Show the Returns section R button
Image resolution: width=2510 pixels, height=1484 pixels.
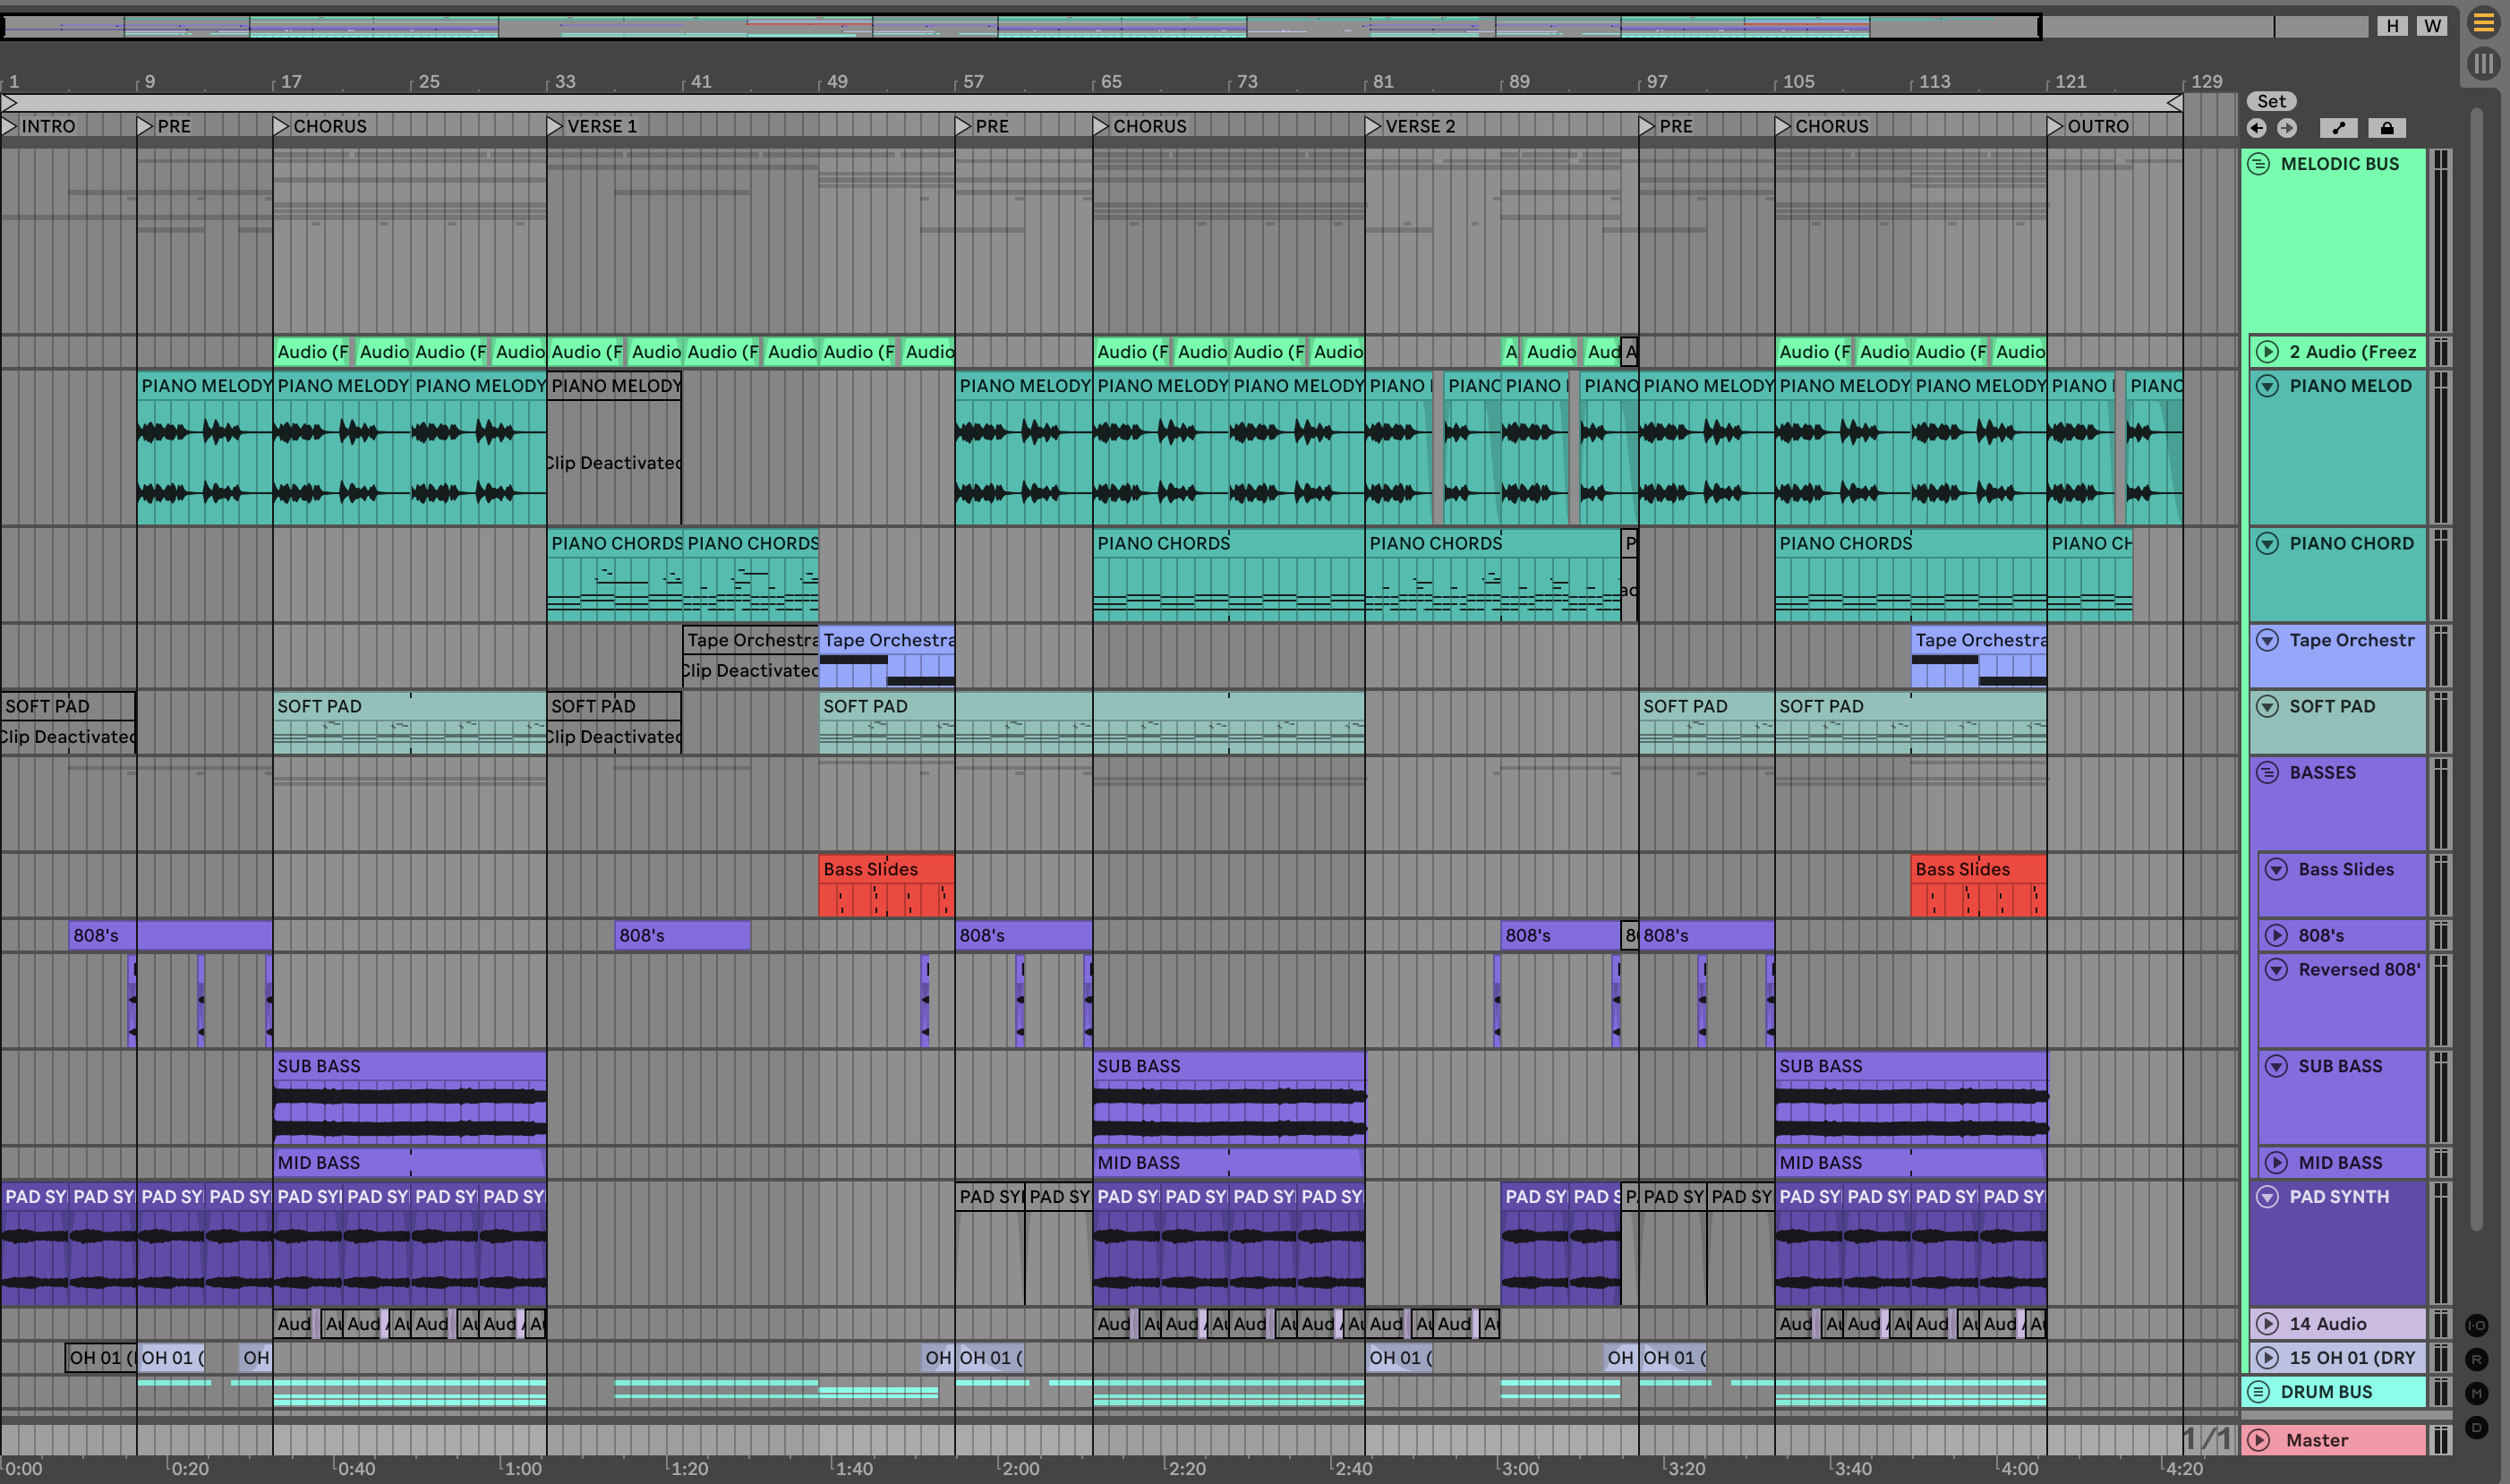[2476, 1359]
